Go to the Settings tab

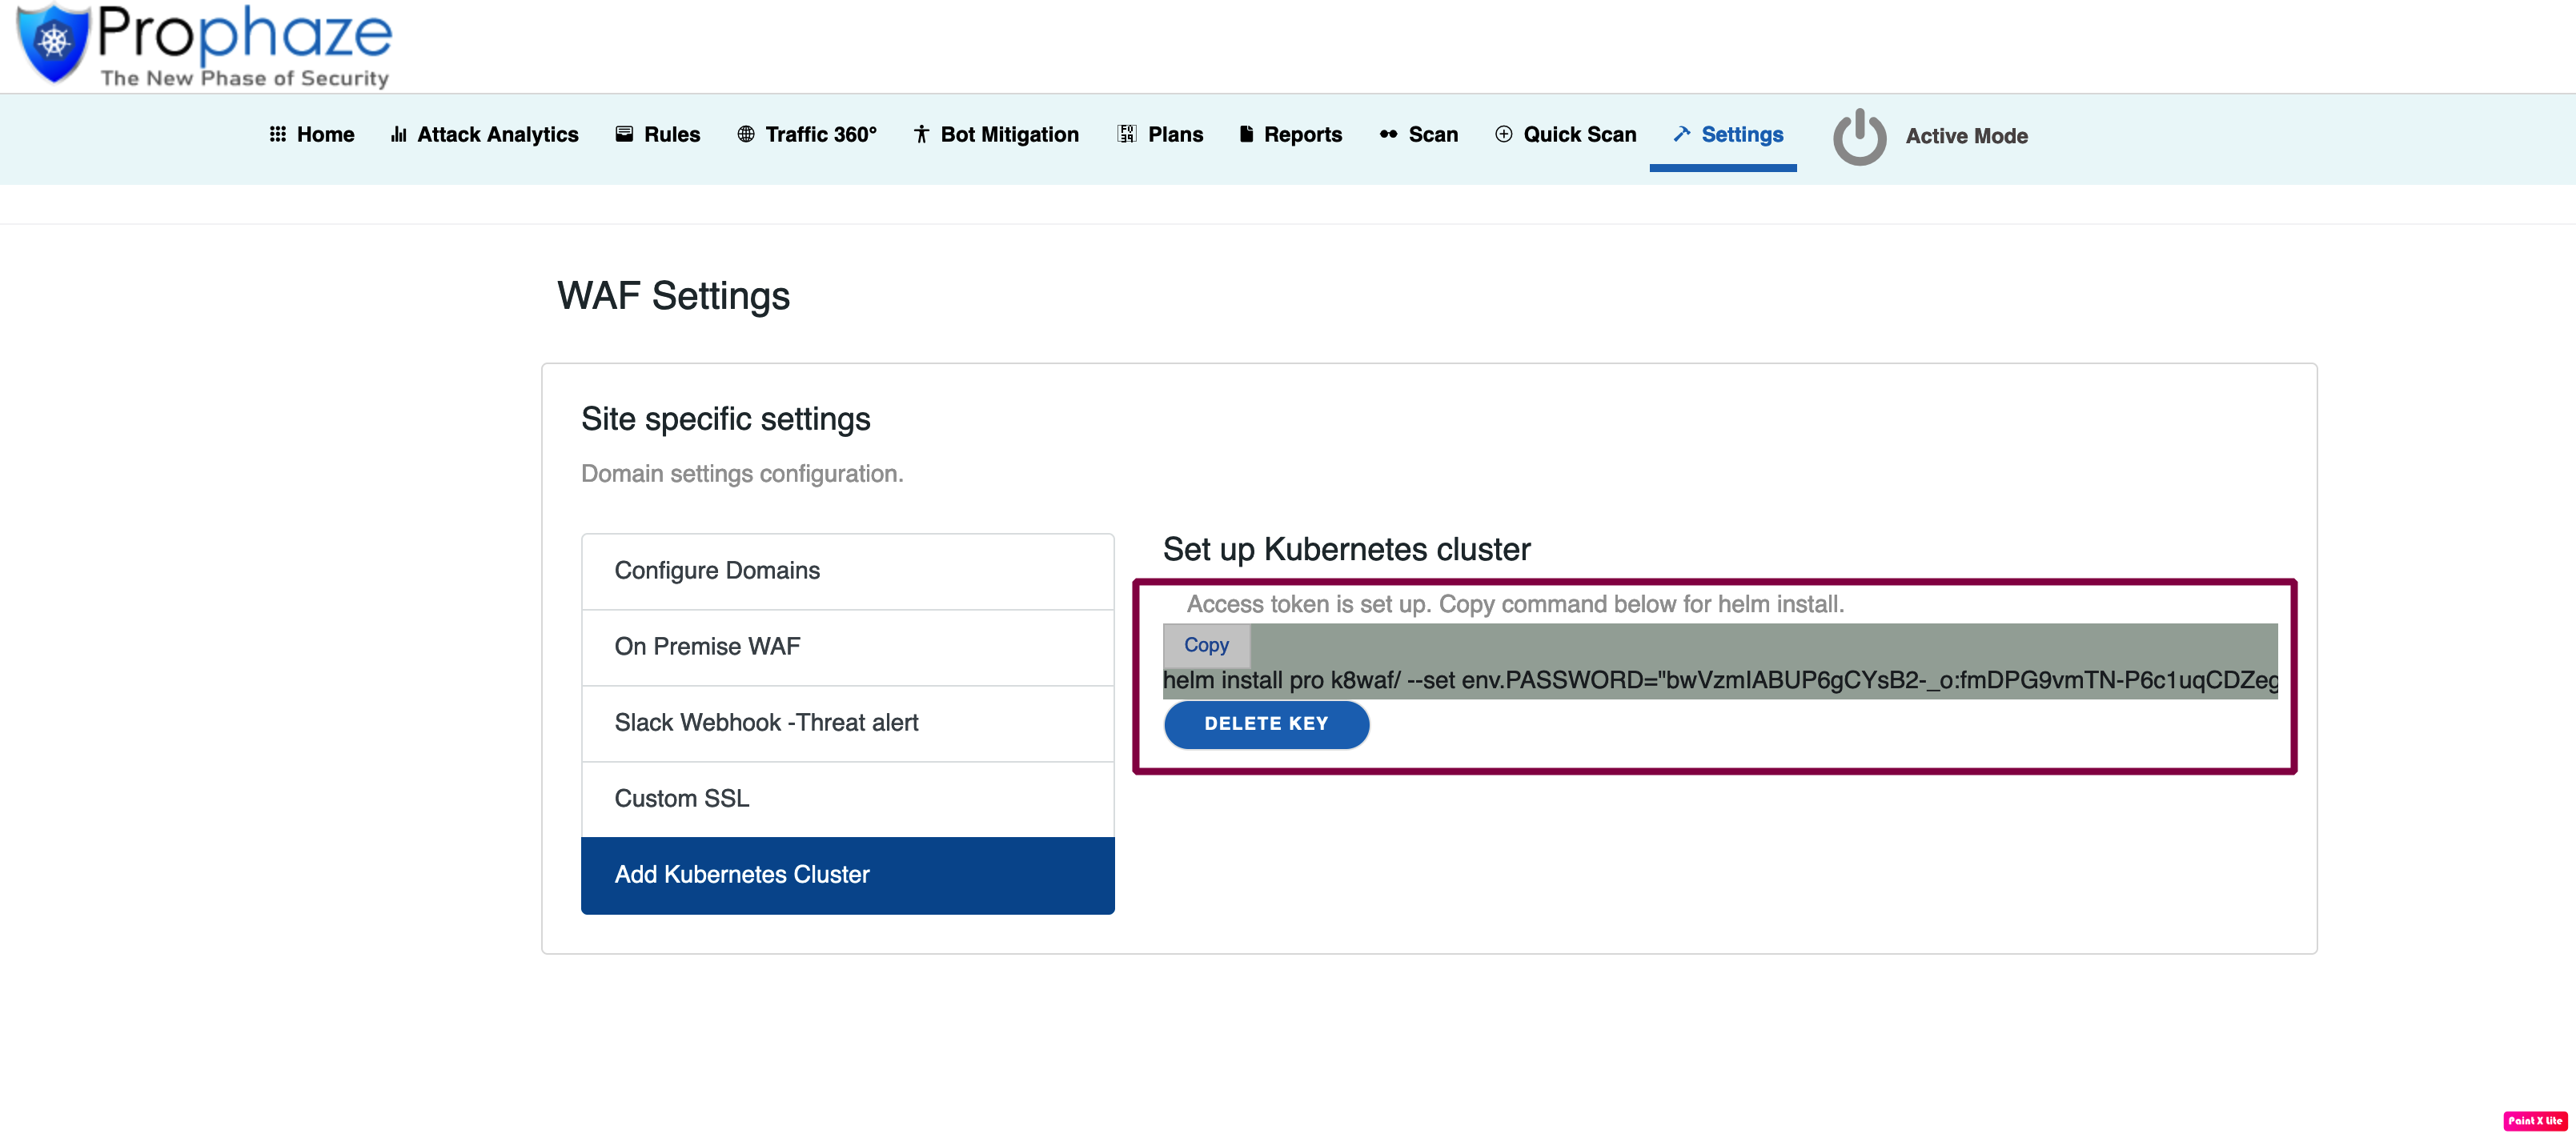[x=1741, y=134]
